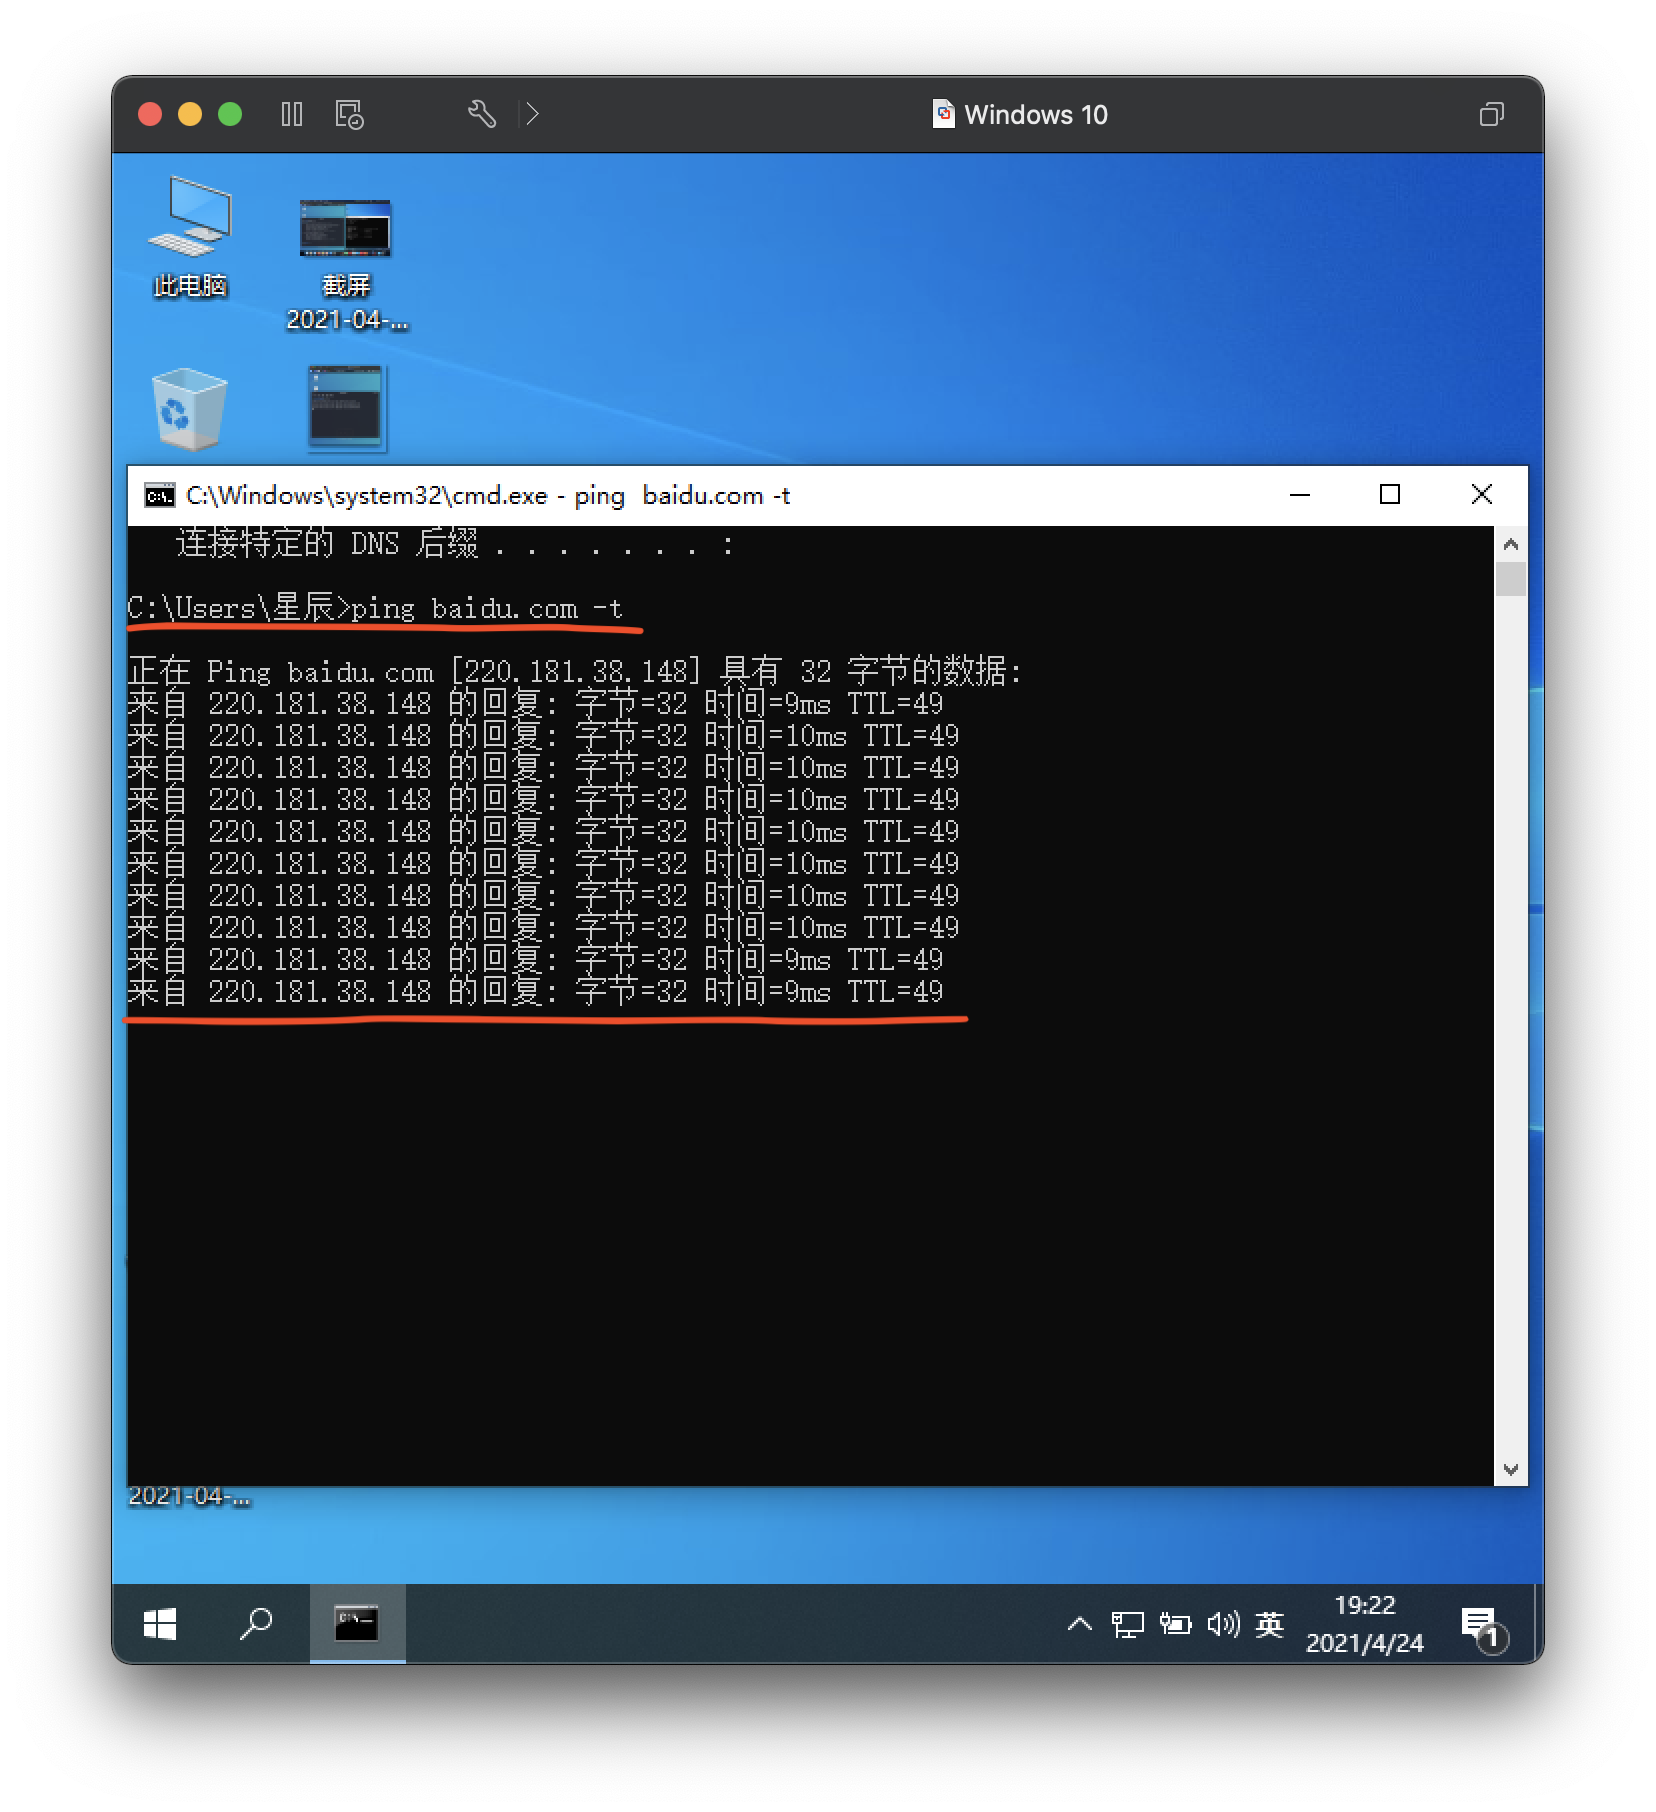Pause the virtual machine from the title bar
Viewport: 1656px width, 1812px height.
(292, 114)
